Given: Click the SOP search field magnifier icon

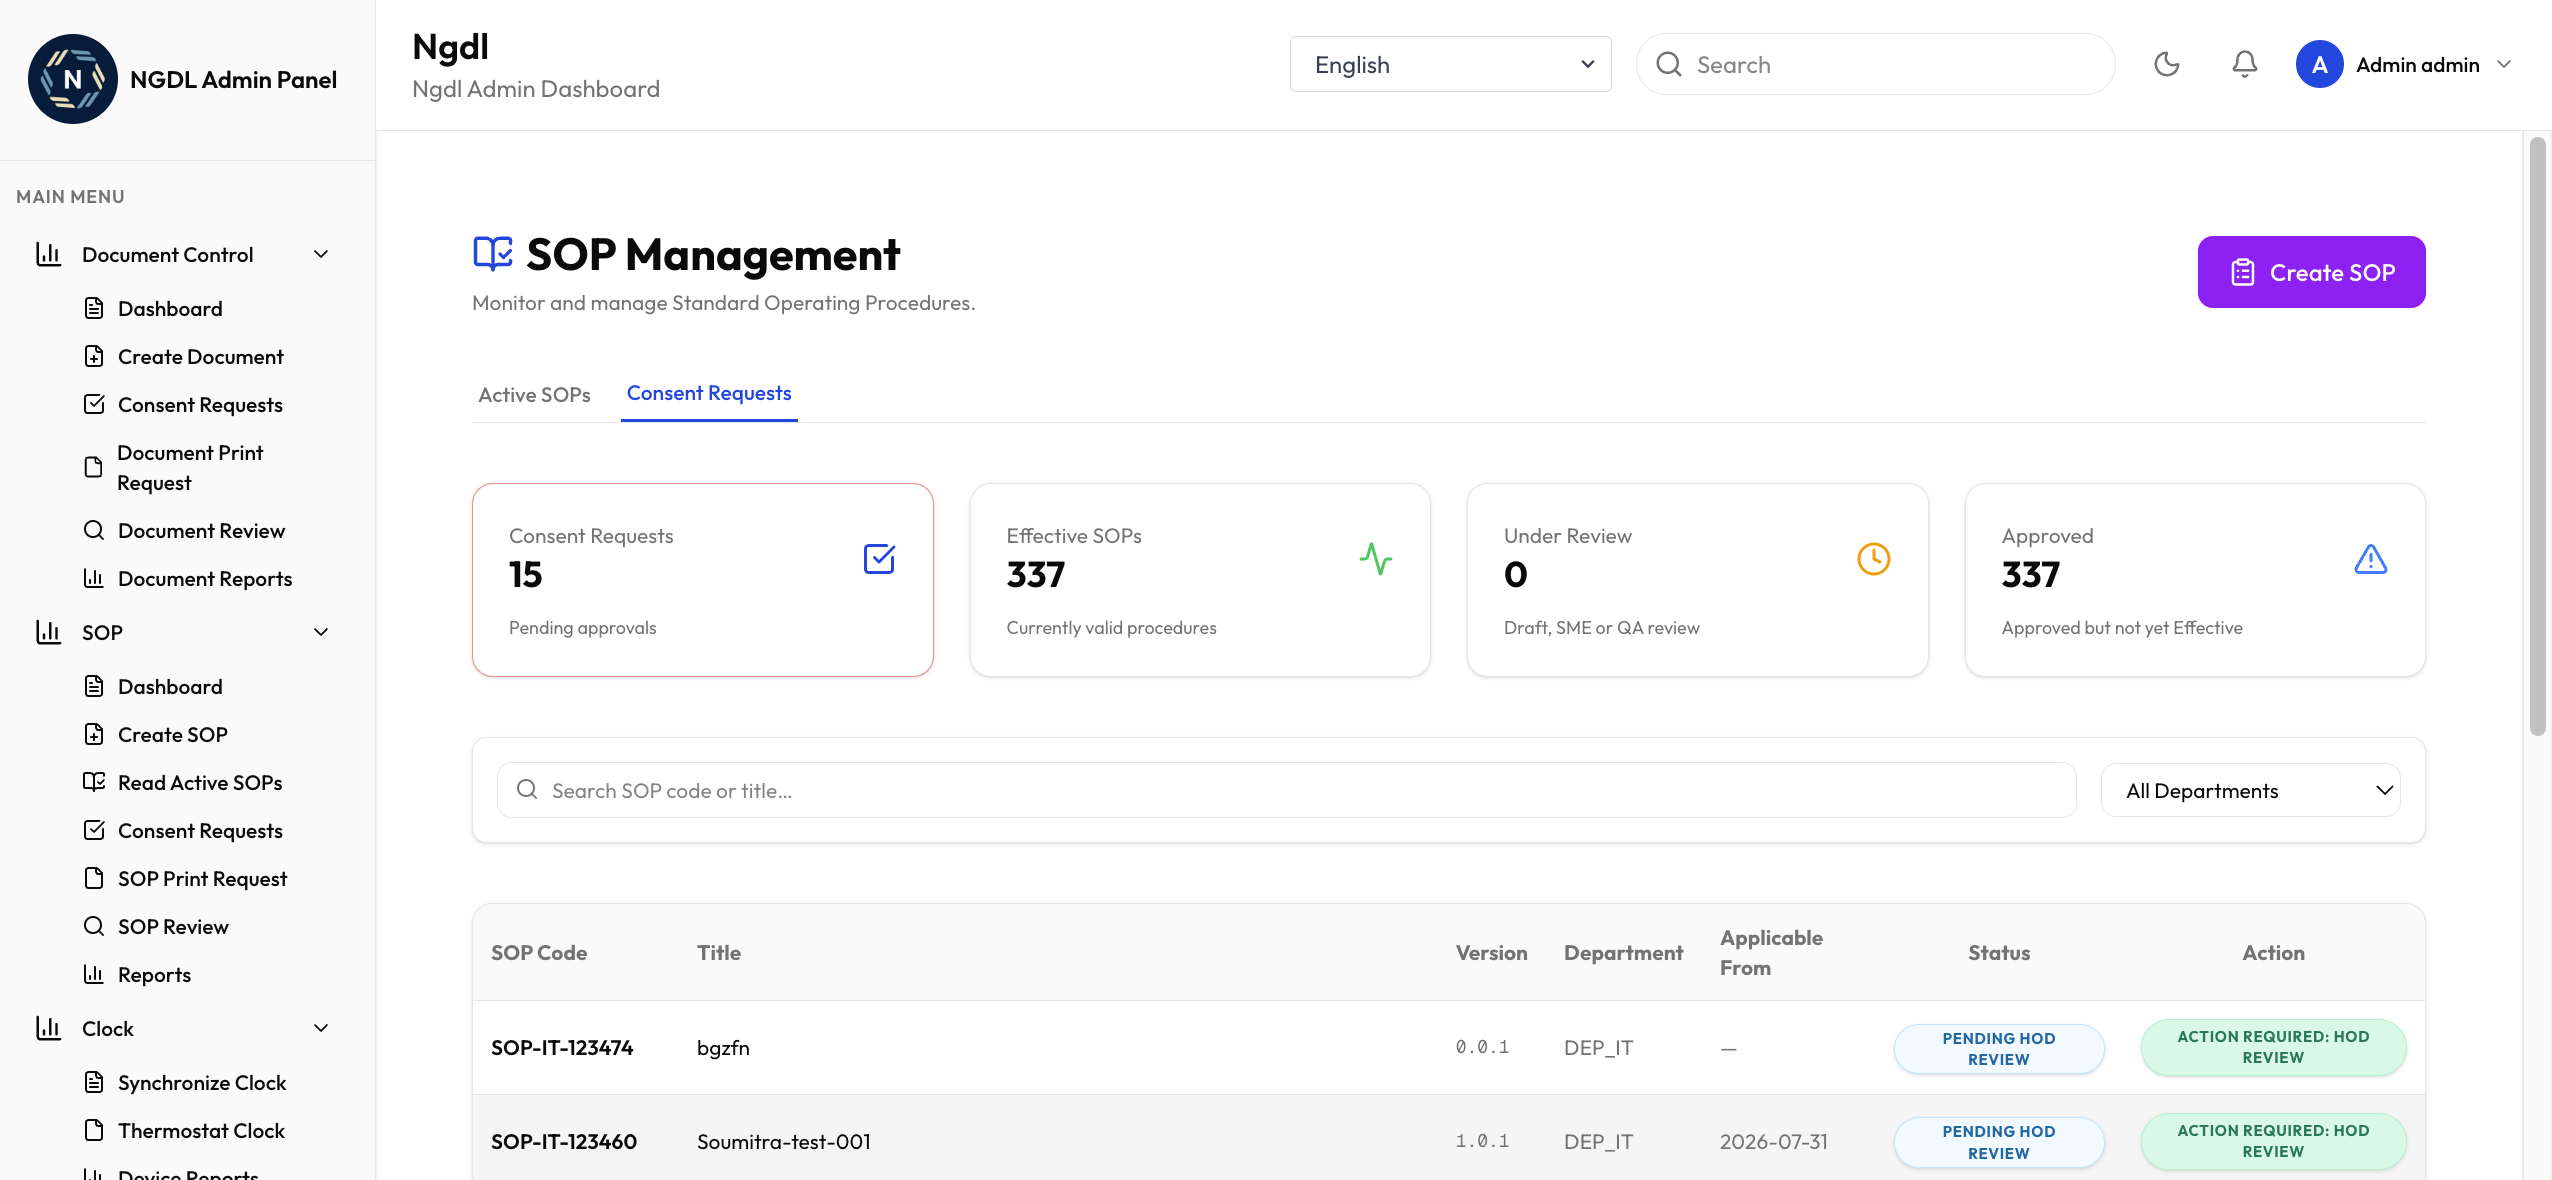Looking at the screenshot, I should click(527, 790).
